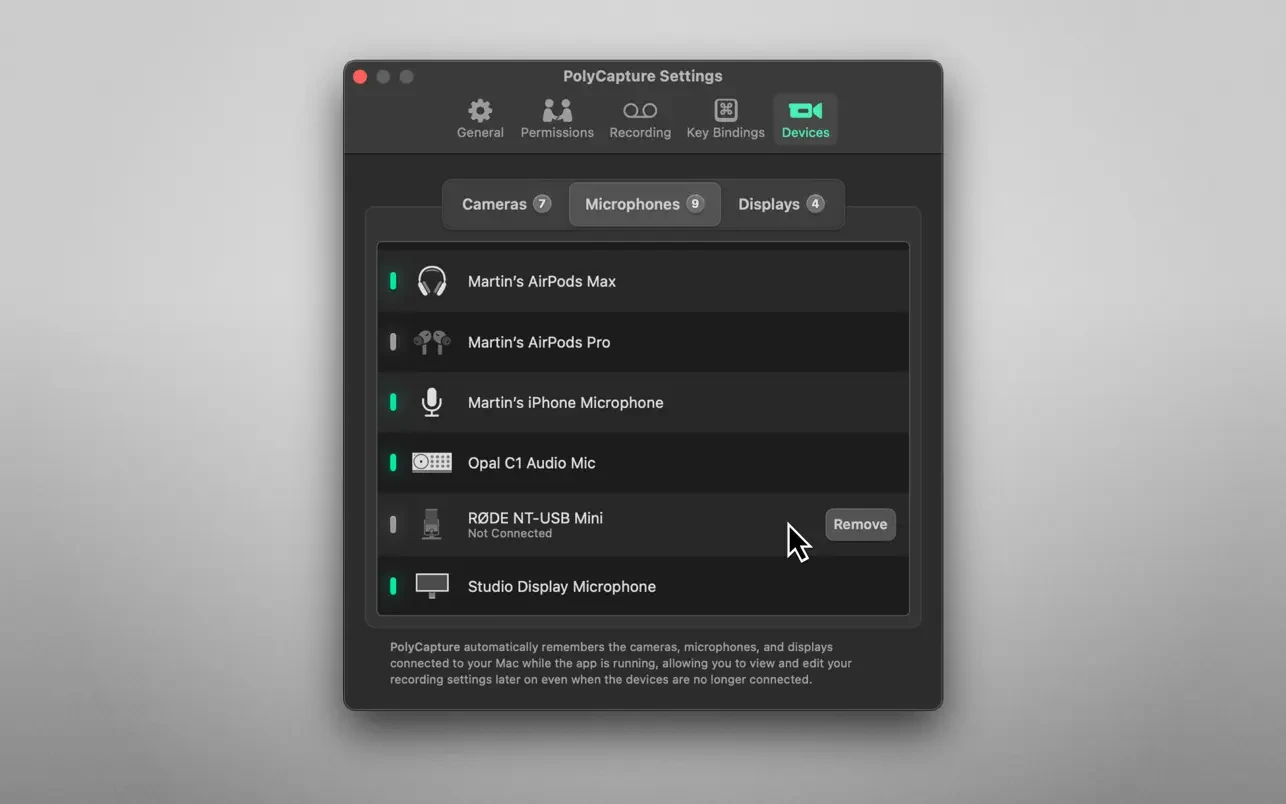The width and height of the screenshot is (1286, 804).
Task: Close the PolyCapture Settings window
Action: coord(360,77)
